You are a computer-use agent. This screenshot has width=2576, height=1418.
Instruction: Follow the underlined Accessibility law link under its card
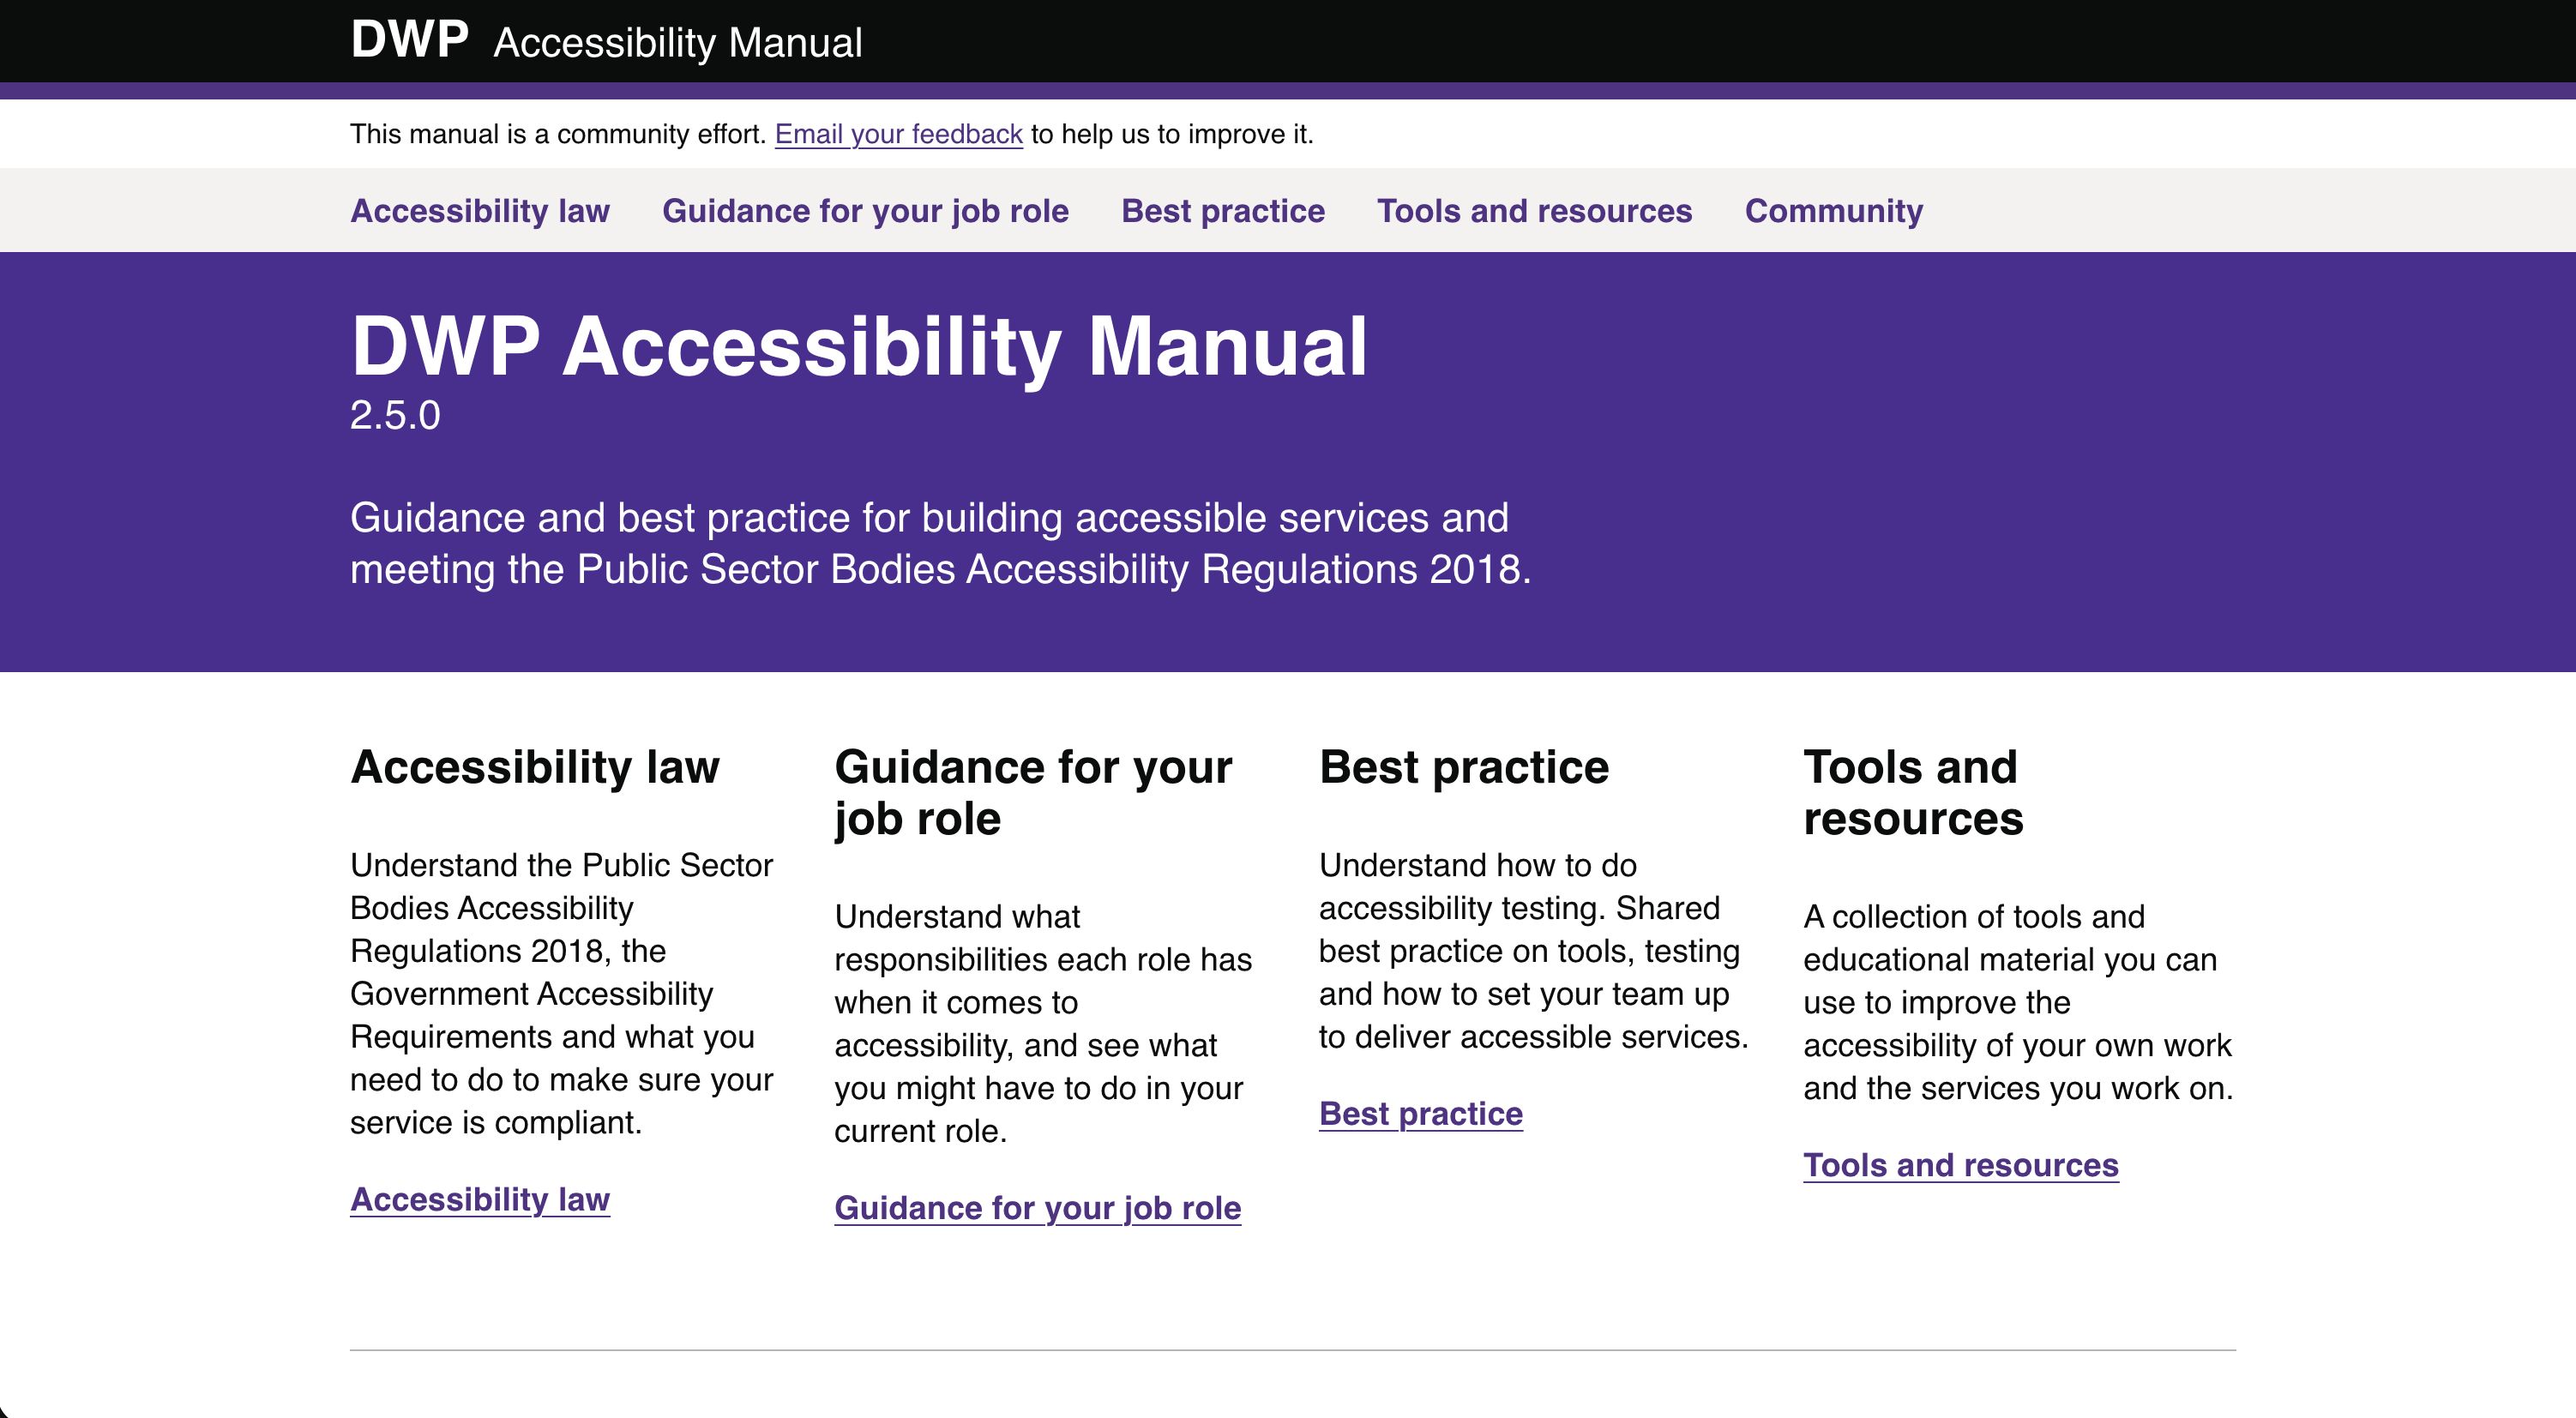[480, 1199]
